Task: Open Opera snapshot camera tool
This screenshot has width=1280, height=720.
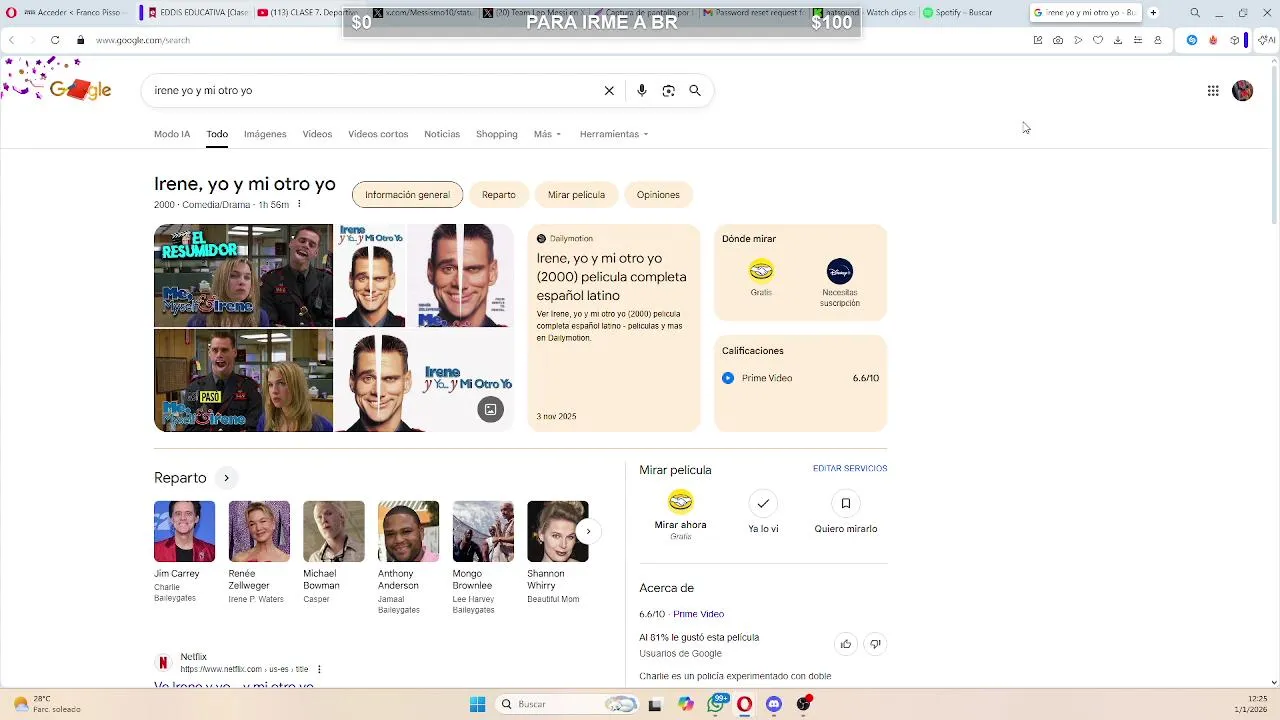Action: tap(1058, 40)
